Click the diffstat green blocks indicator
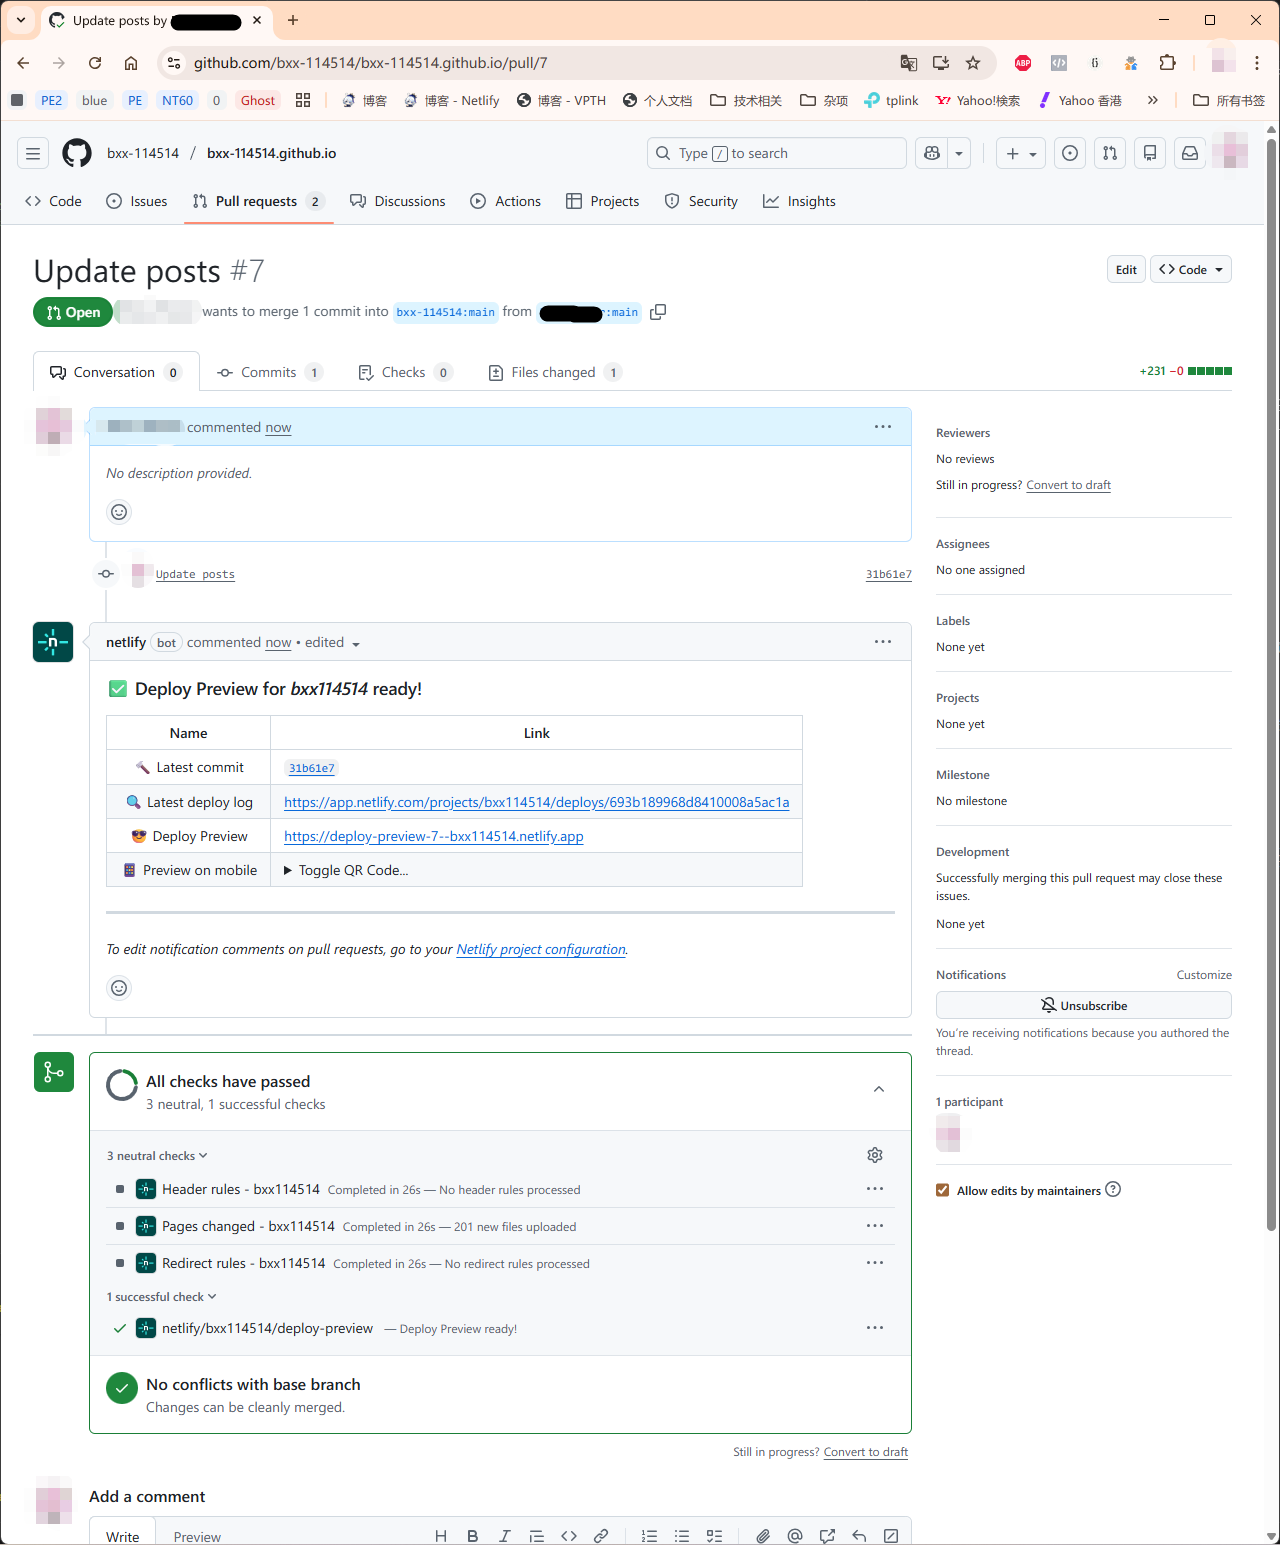Image resolution: width=1280 pixels, height=1545 pixels. 1210,371
